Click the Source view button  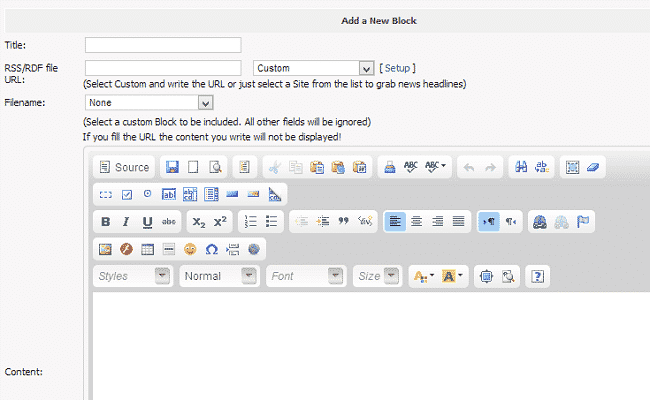pyautogui.click(x=124, y=167)
